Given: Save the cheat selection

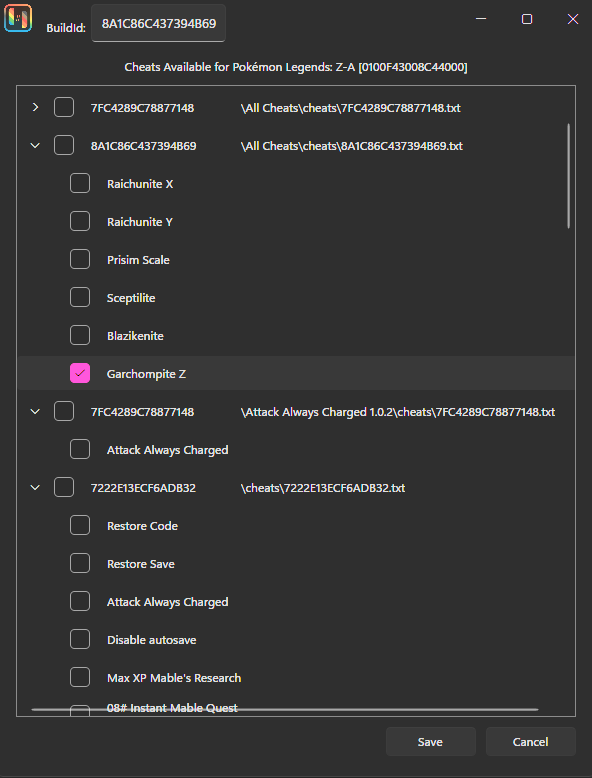Looking at the screenshot, I should [x=430, y=742].
